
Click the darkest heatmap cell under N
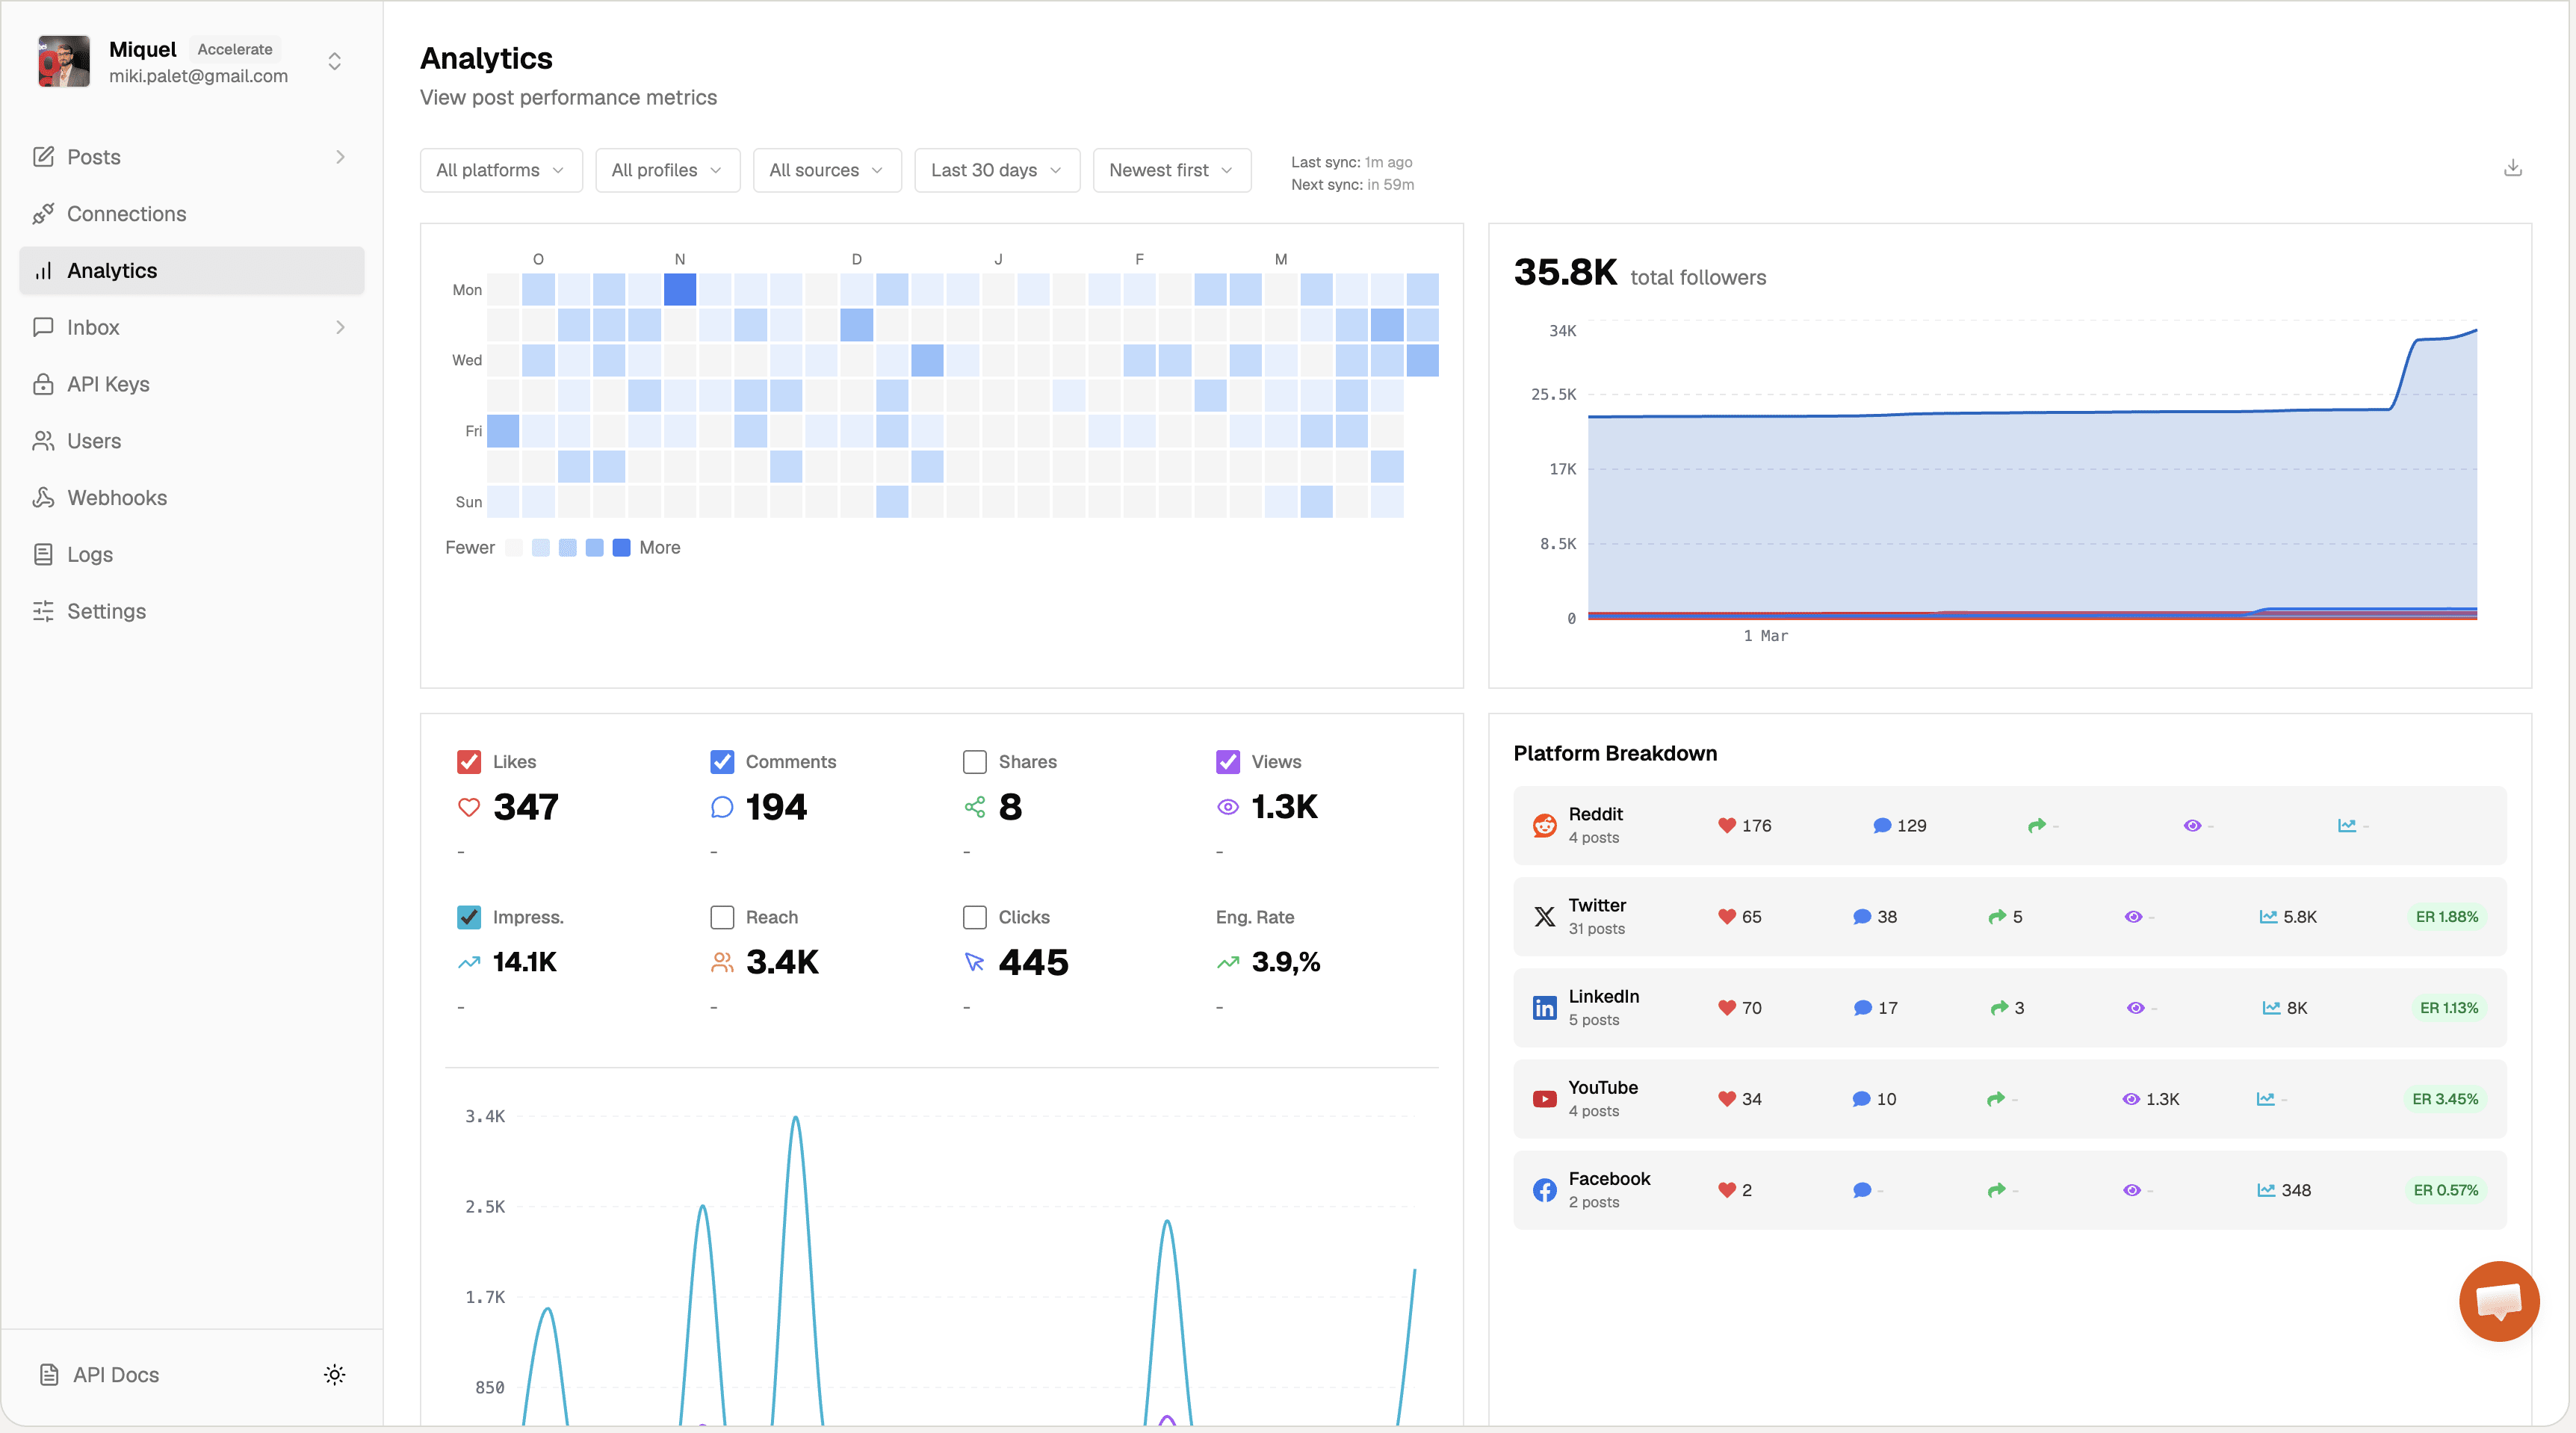coord(679,290)
